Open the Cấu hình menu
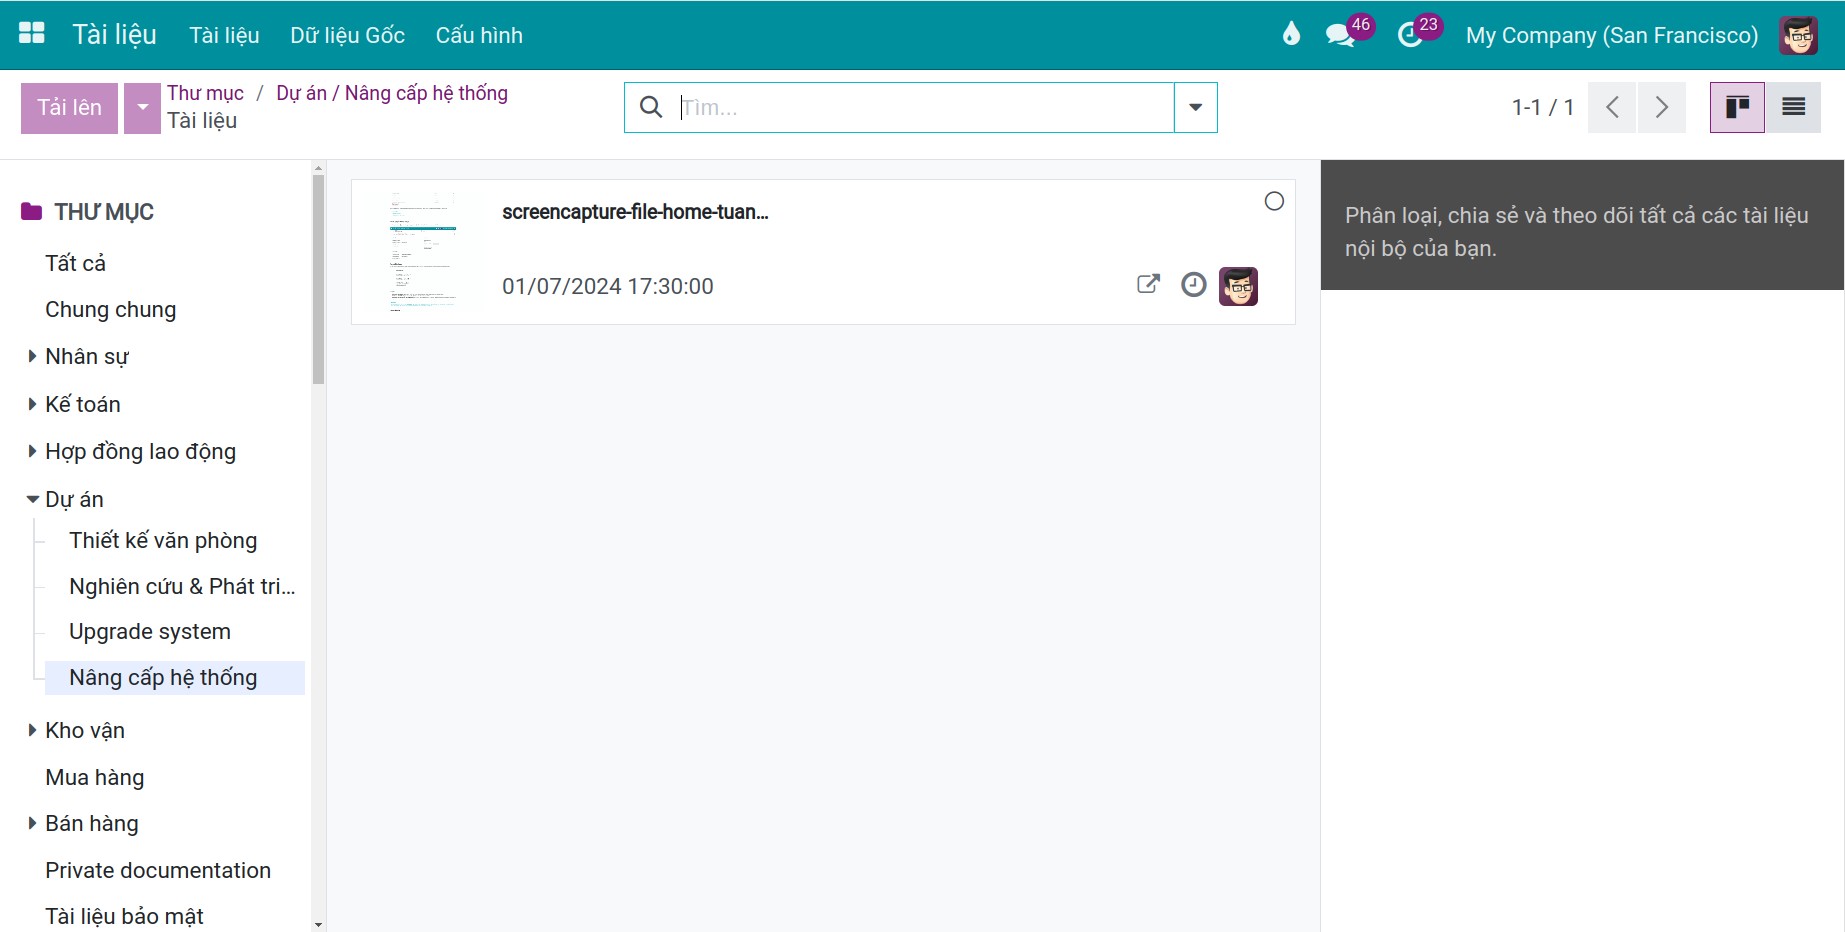The image size is (1845, 932). [x=479, y=35]
